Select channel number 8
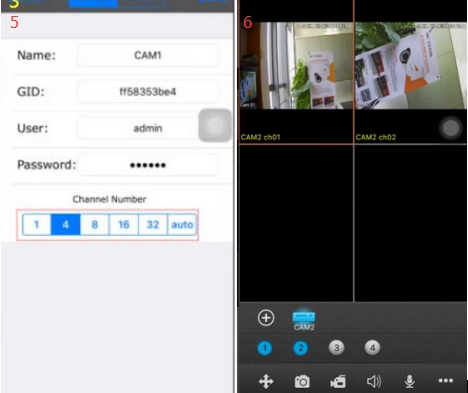 click(x=95, y=225)
